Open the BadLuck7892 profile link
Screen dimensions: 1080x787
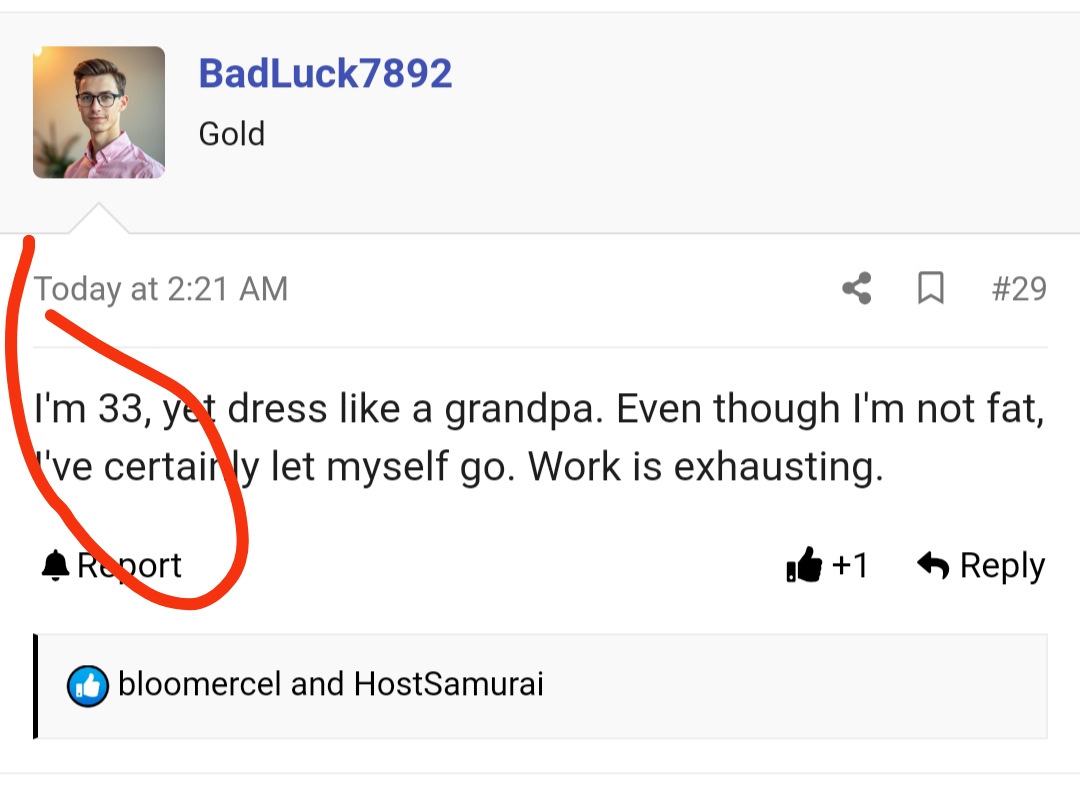click(325, 73)
